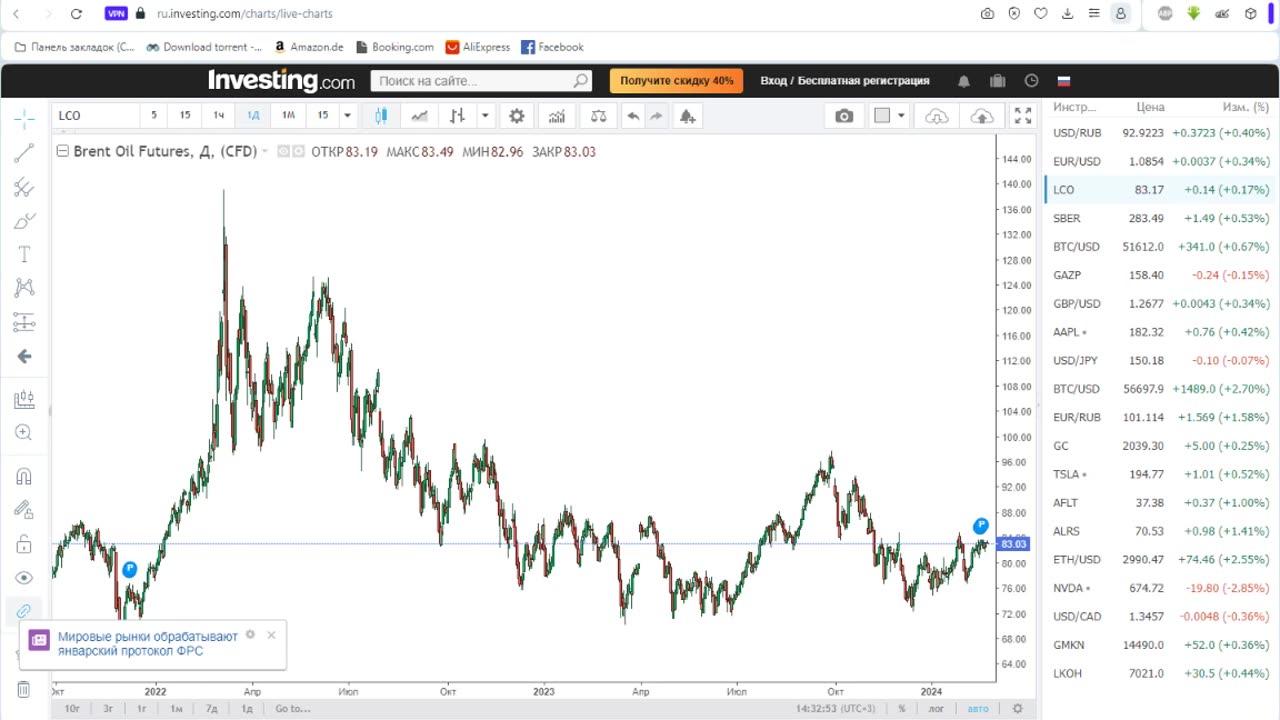
Task: Toggle magnet mode in the left toolbar
Action: (24, 477)
